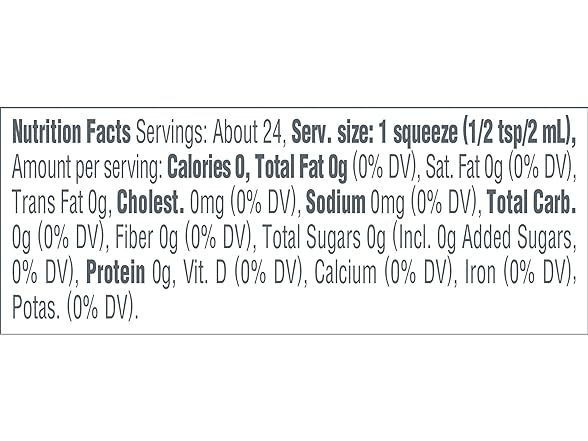Select the bold Protein label

[116, 272]
